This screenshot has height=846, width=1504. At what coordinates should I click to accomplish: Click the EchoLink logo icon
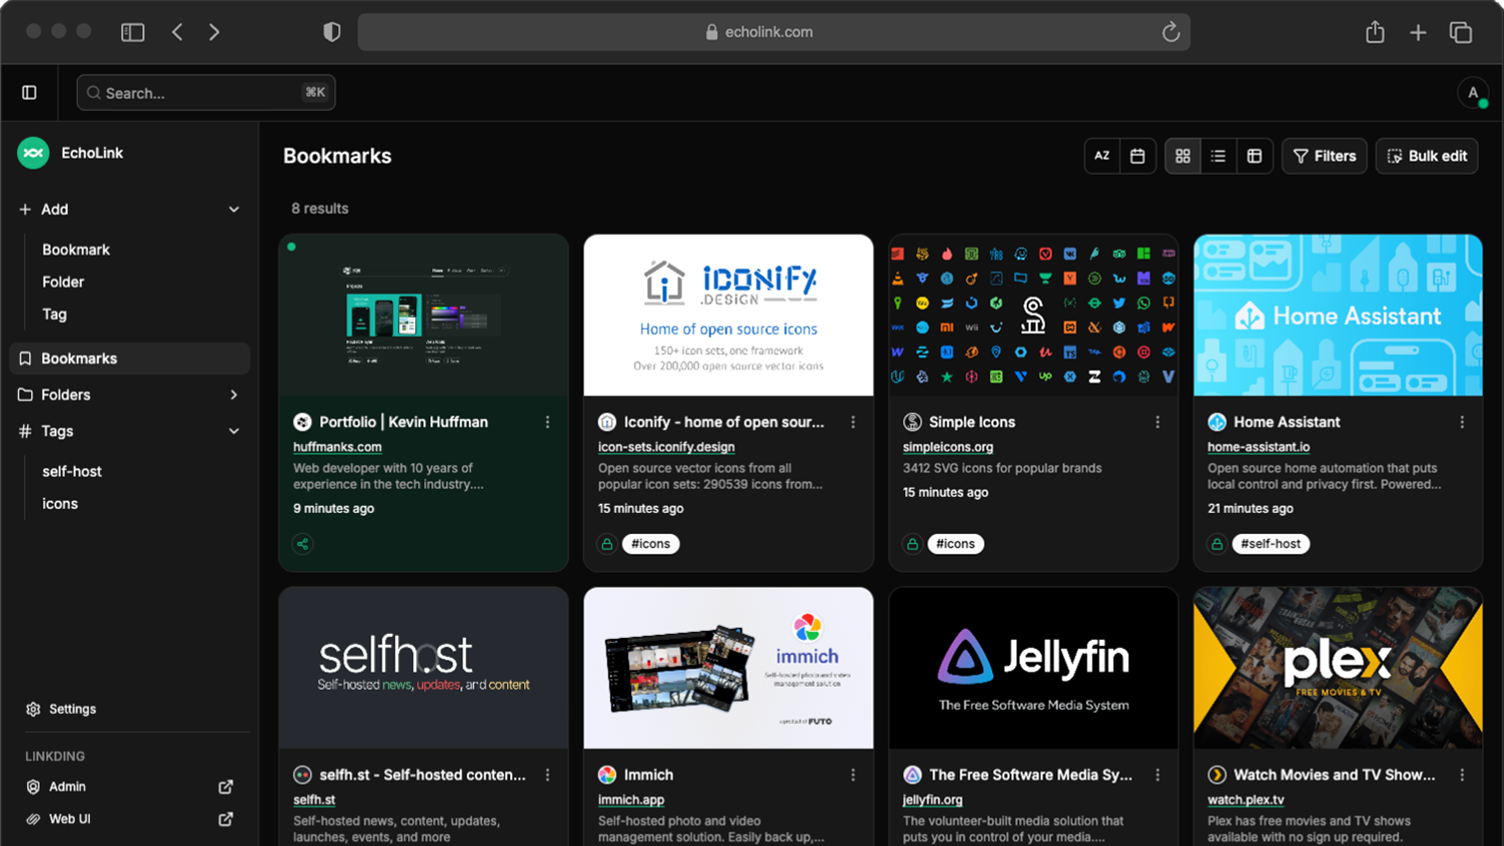[x=33, y=153]
